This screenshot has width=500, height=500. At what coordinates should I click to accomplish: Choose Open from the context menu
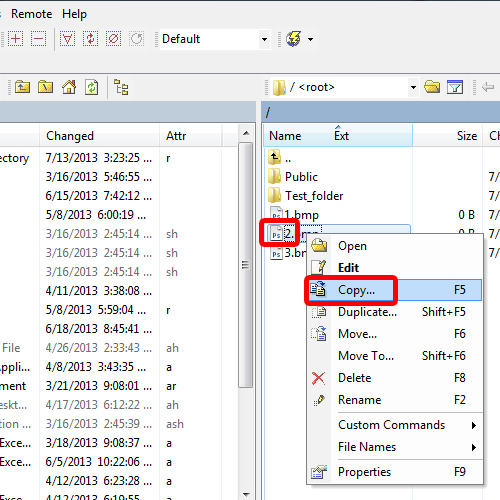coord(395,246)
